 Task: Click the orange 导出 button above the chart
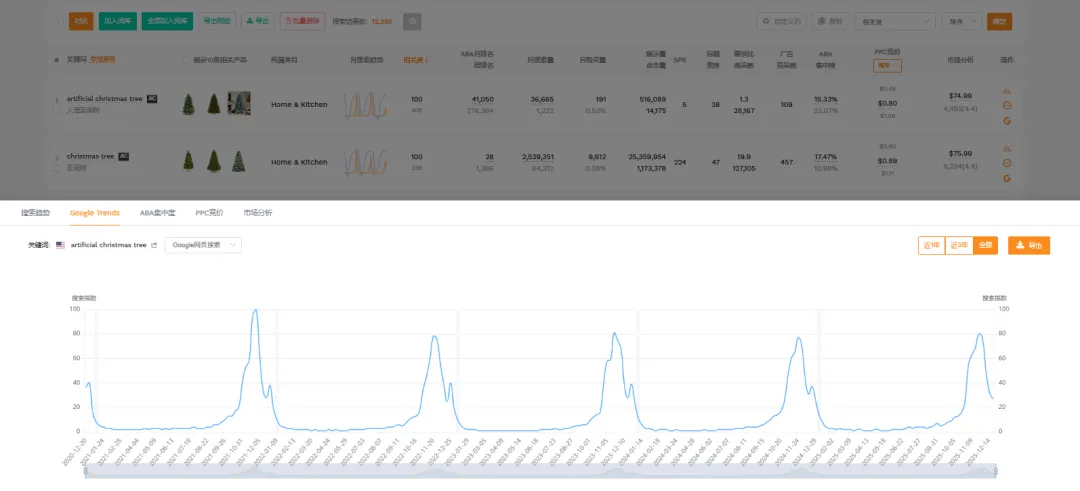click(x=1029, y=245)
